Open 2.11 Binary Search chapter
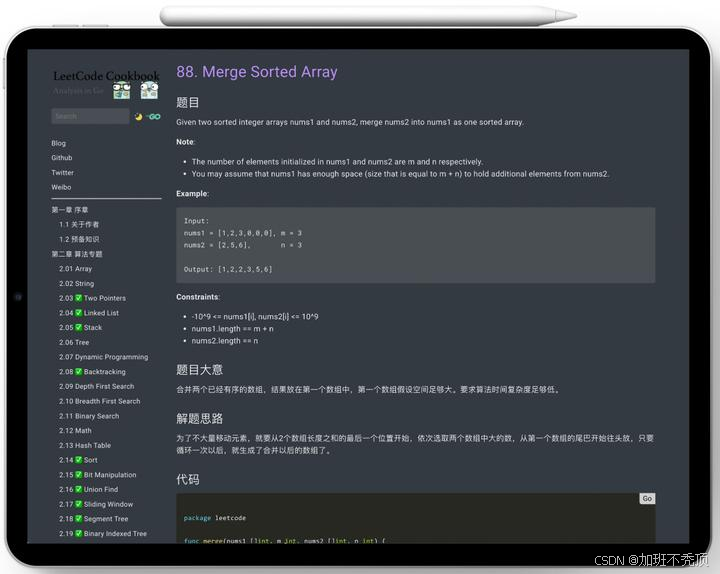This screenshot has height=574, width=720. click(x=89, y=416)
